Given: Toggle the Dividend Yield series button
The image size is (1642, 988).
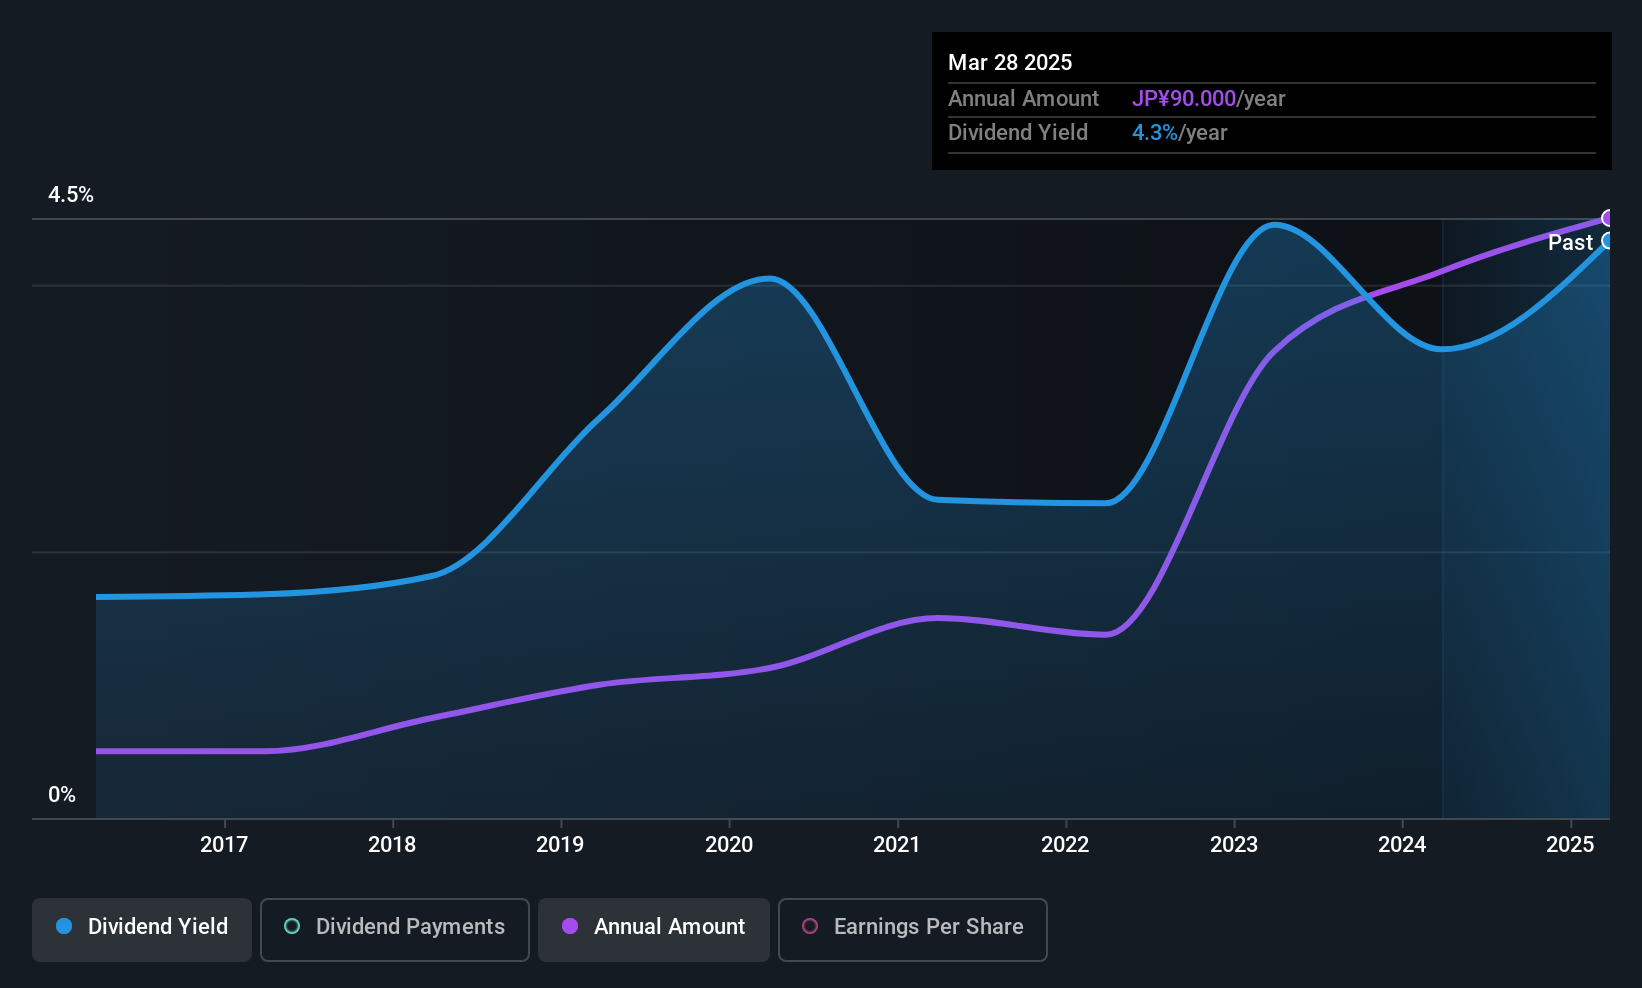Looking at the screenshot, I should (x=142, y=929).
